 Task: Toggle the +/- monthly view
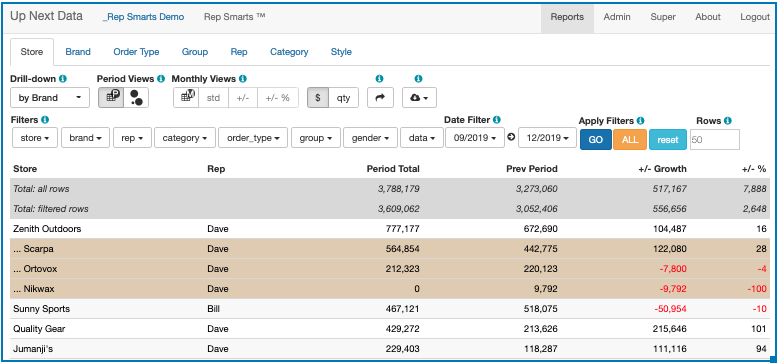(243, 98)
